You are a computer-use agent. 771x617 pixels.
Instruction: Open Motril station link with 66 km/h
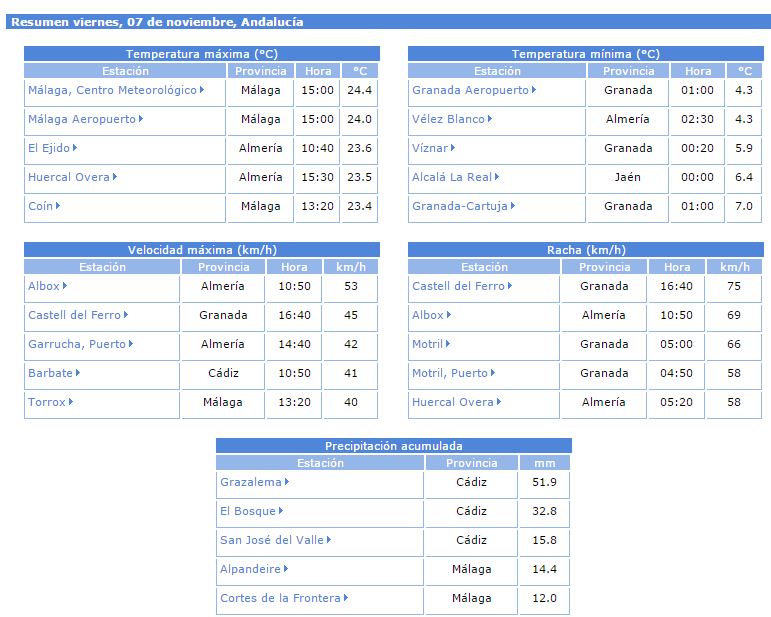(x=431, y=344)
